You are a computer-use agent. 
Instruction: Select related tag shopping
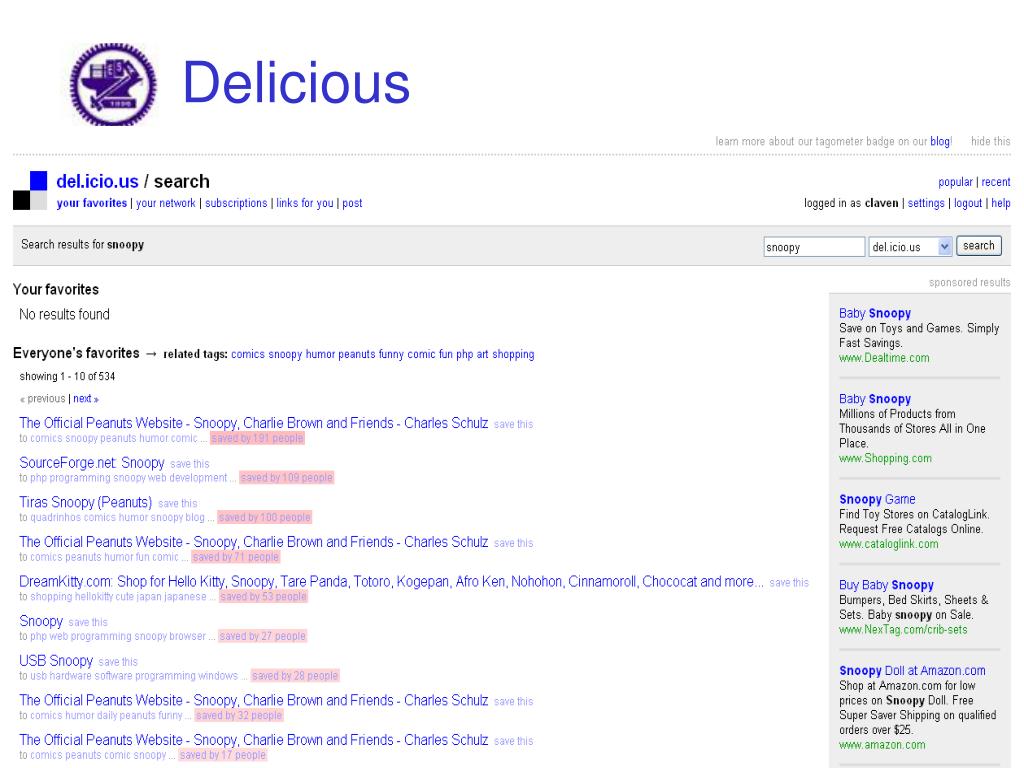click(x=513, y=354)
